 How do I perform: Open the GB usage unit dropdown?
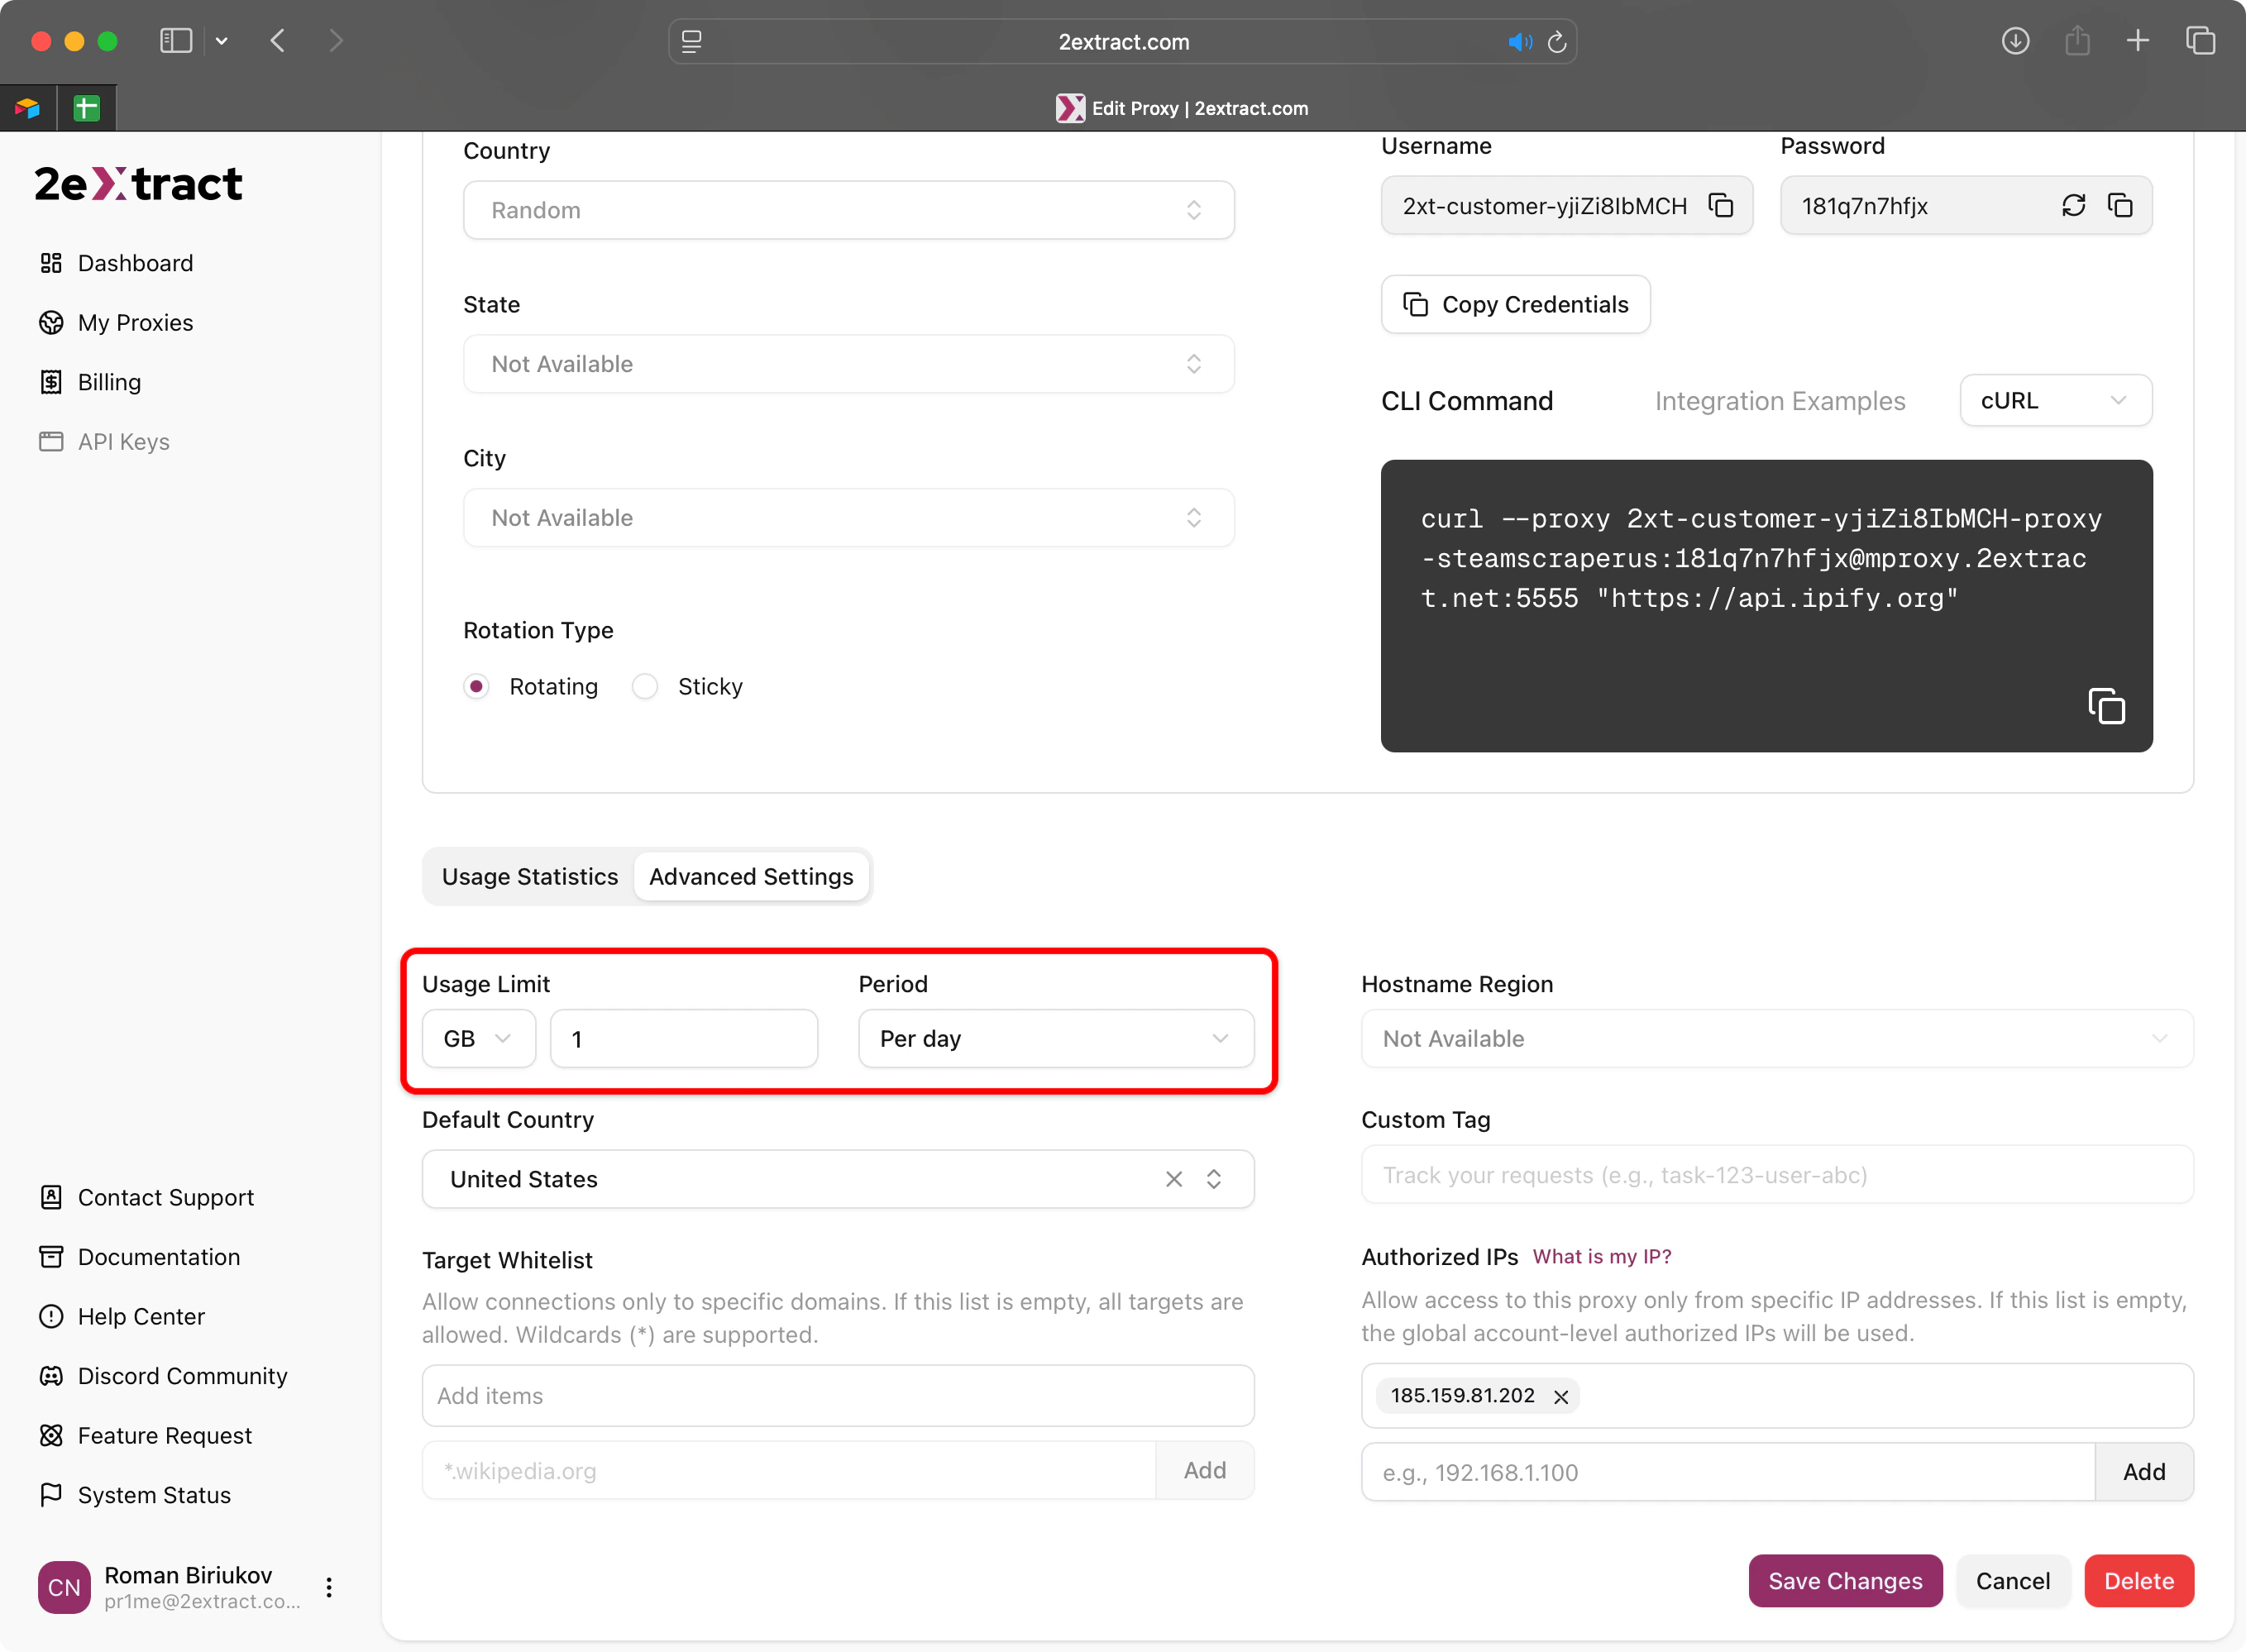[478, 1039]
